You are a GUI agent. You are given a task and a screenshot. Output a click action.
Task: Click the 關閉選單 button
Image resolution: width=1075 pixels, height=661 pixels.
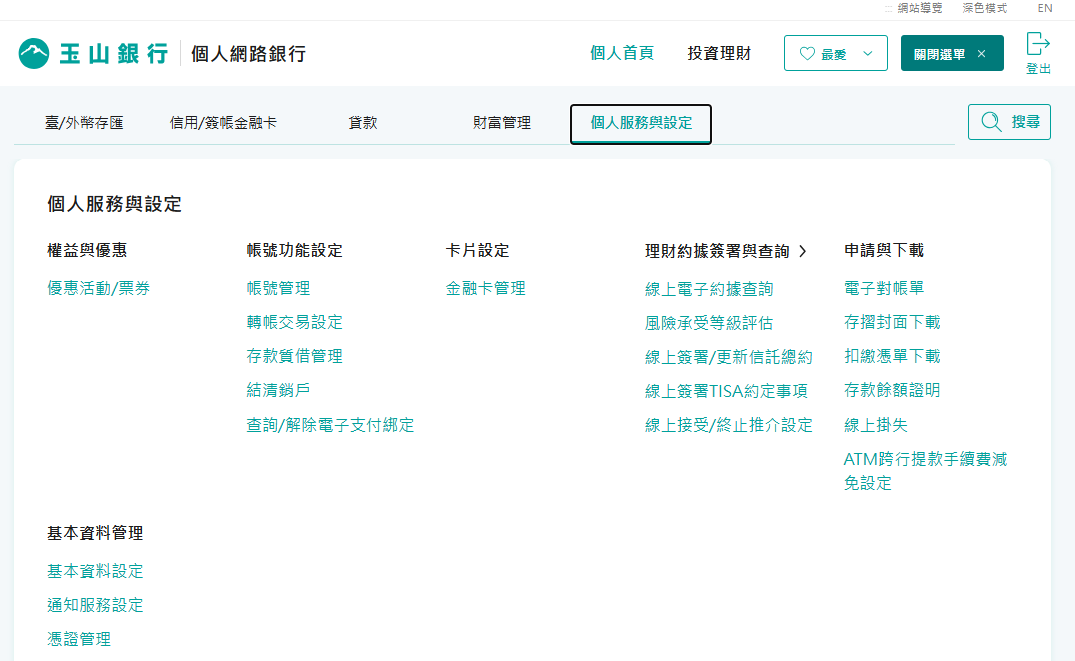click(x=952, y=53)
